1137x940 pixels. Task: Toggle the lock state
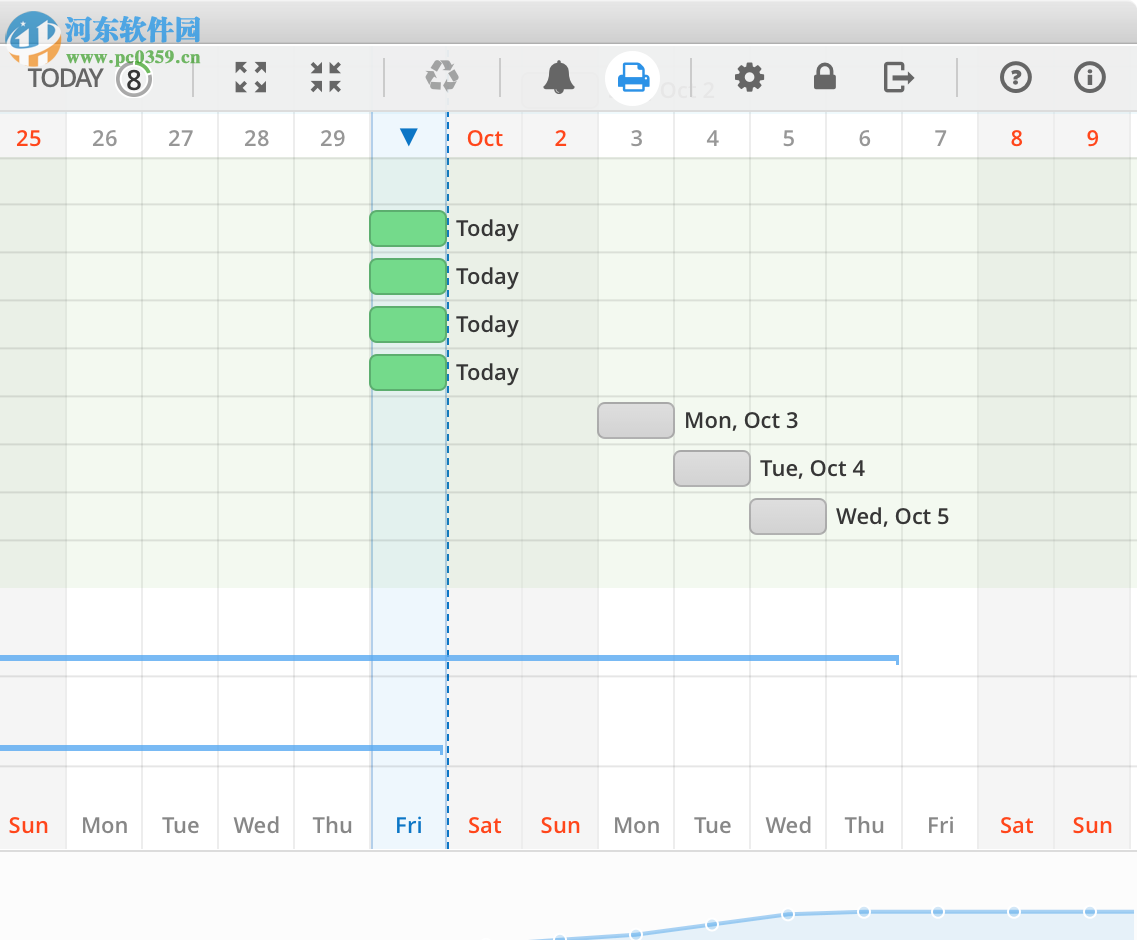[x=824, y=77]
